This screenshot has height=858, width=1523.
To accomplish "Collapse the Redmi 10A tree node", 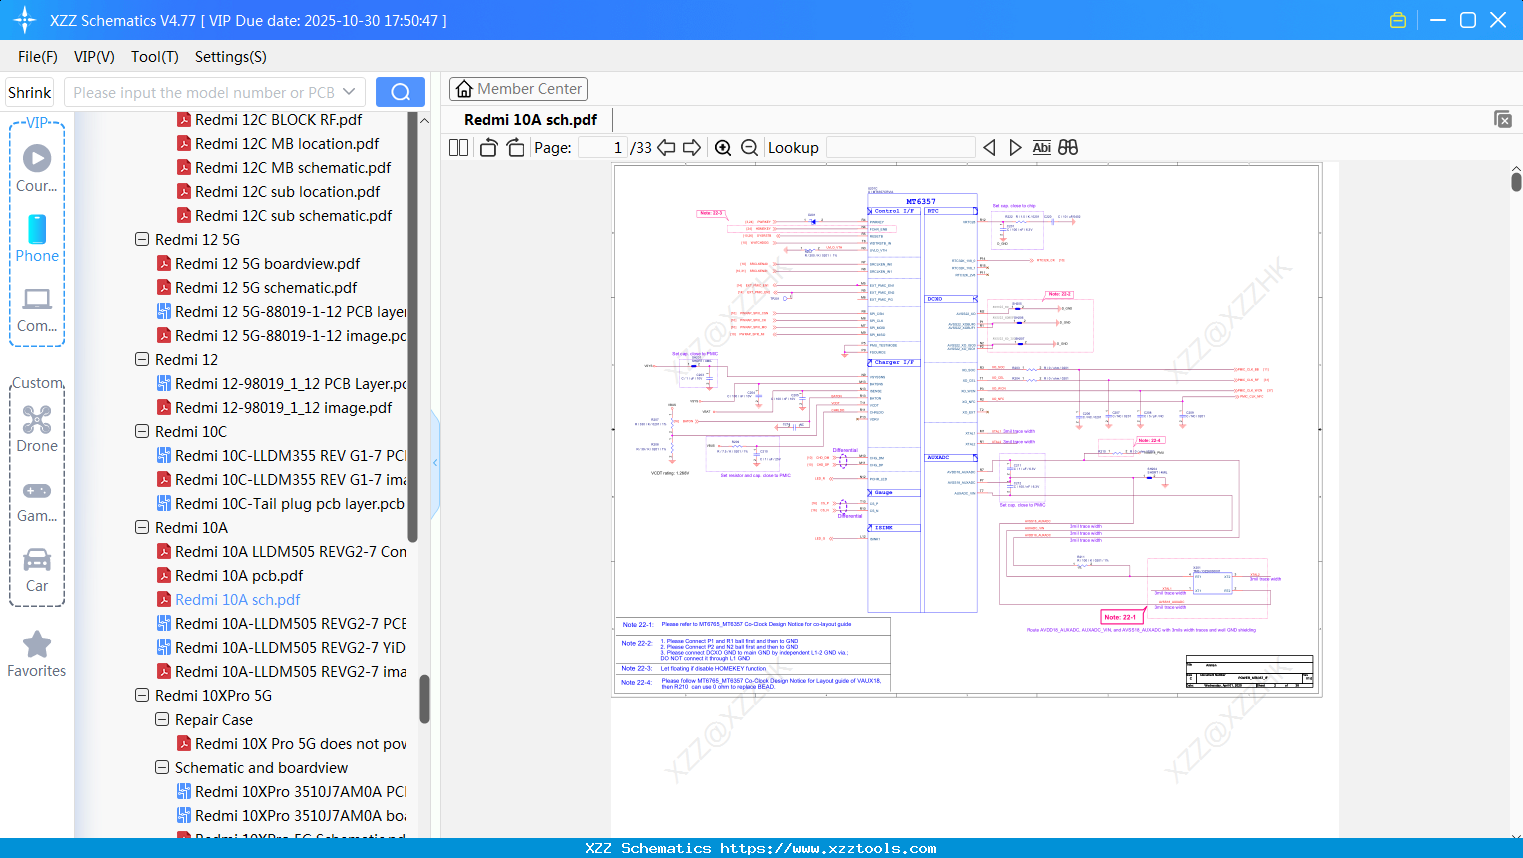I will pyautogui.click(x=142, y=528).
